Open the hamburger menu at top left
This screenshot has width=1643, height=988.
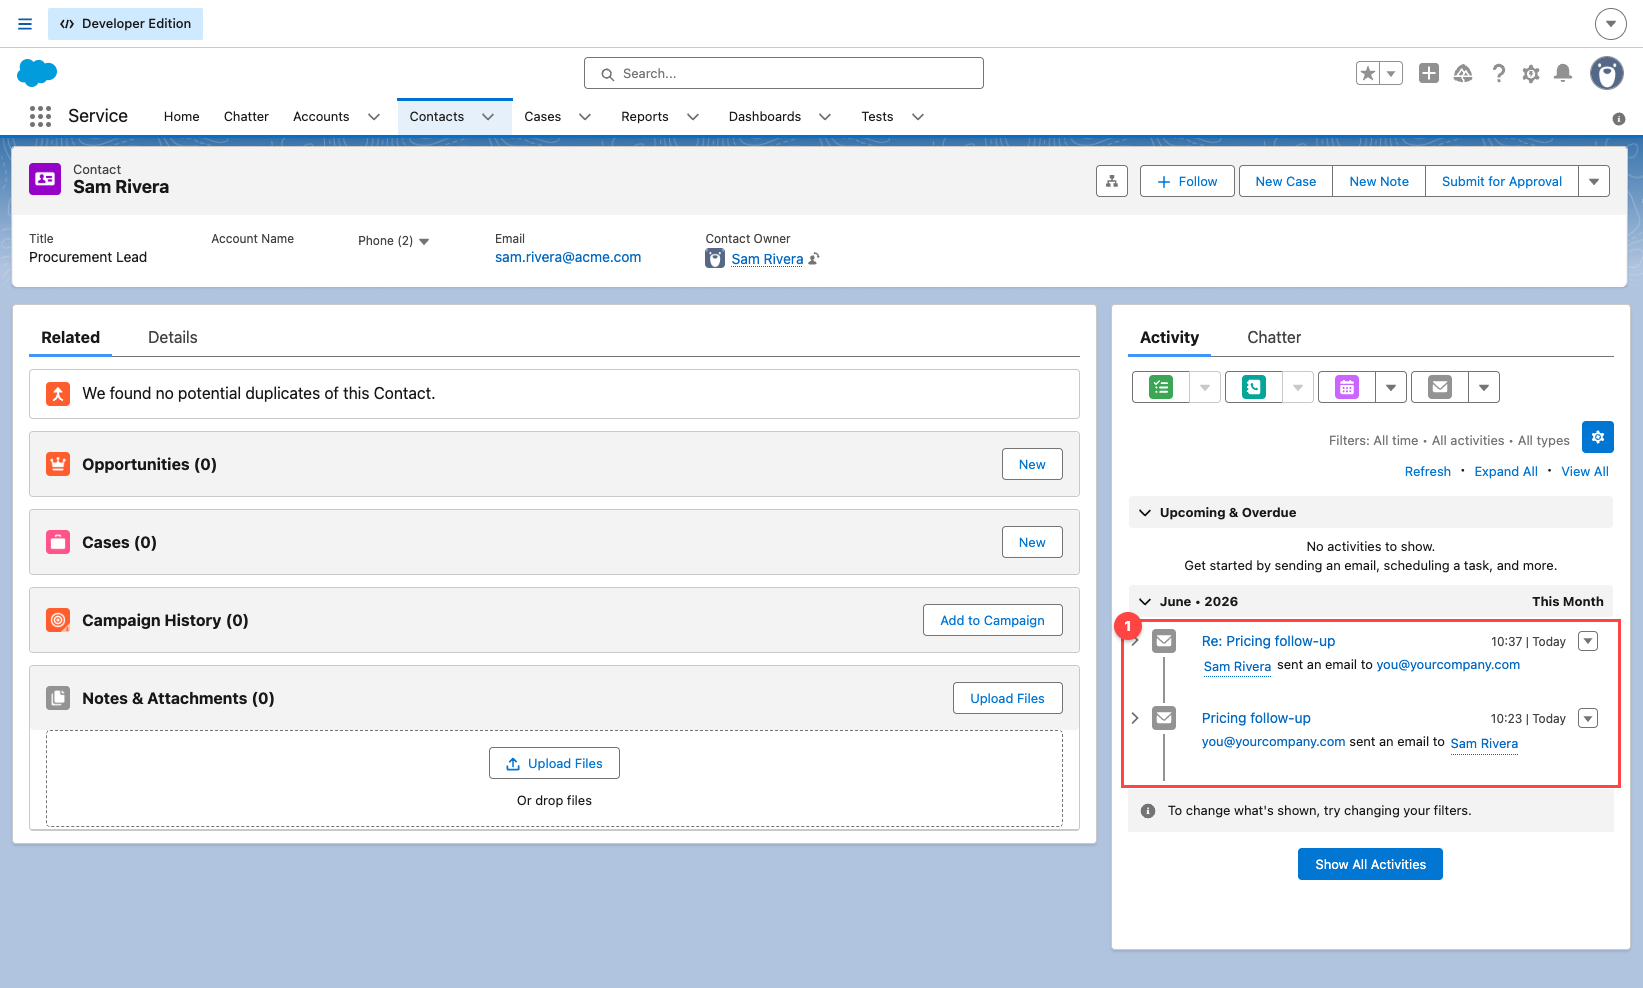pos(25,24)
